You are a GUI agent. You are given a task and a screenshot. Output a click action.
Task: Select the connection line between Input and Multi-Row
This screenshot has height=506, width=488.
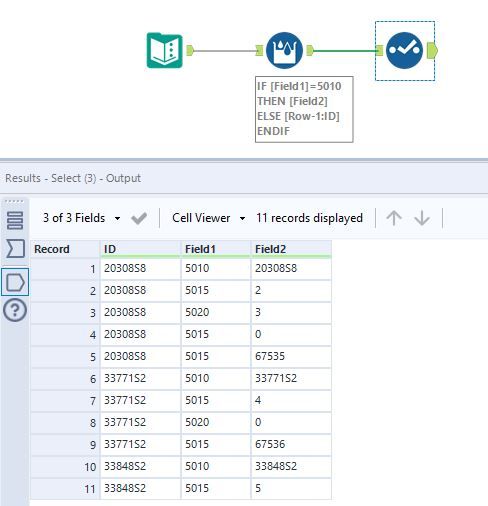point(225,51)
